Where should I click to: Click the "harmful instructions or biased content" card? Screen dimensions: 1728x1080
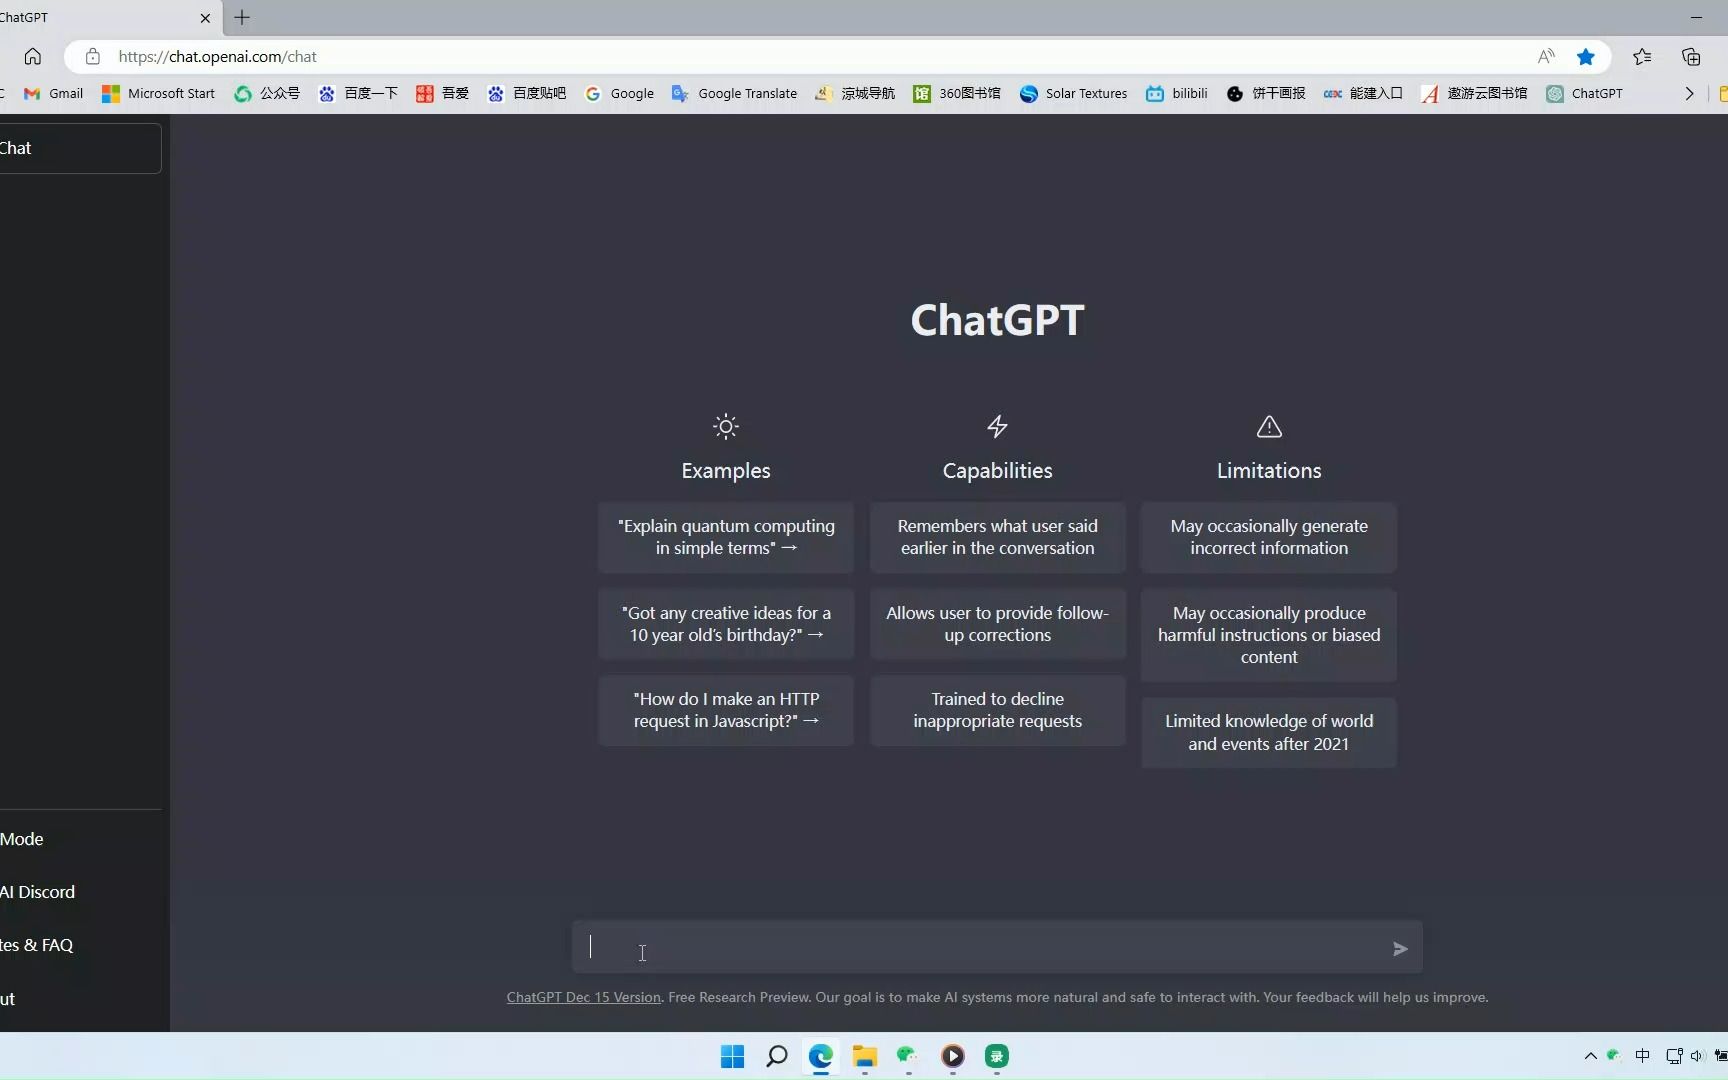pyautogui.click(x=1269, y=635)
